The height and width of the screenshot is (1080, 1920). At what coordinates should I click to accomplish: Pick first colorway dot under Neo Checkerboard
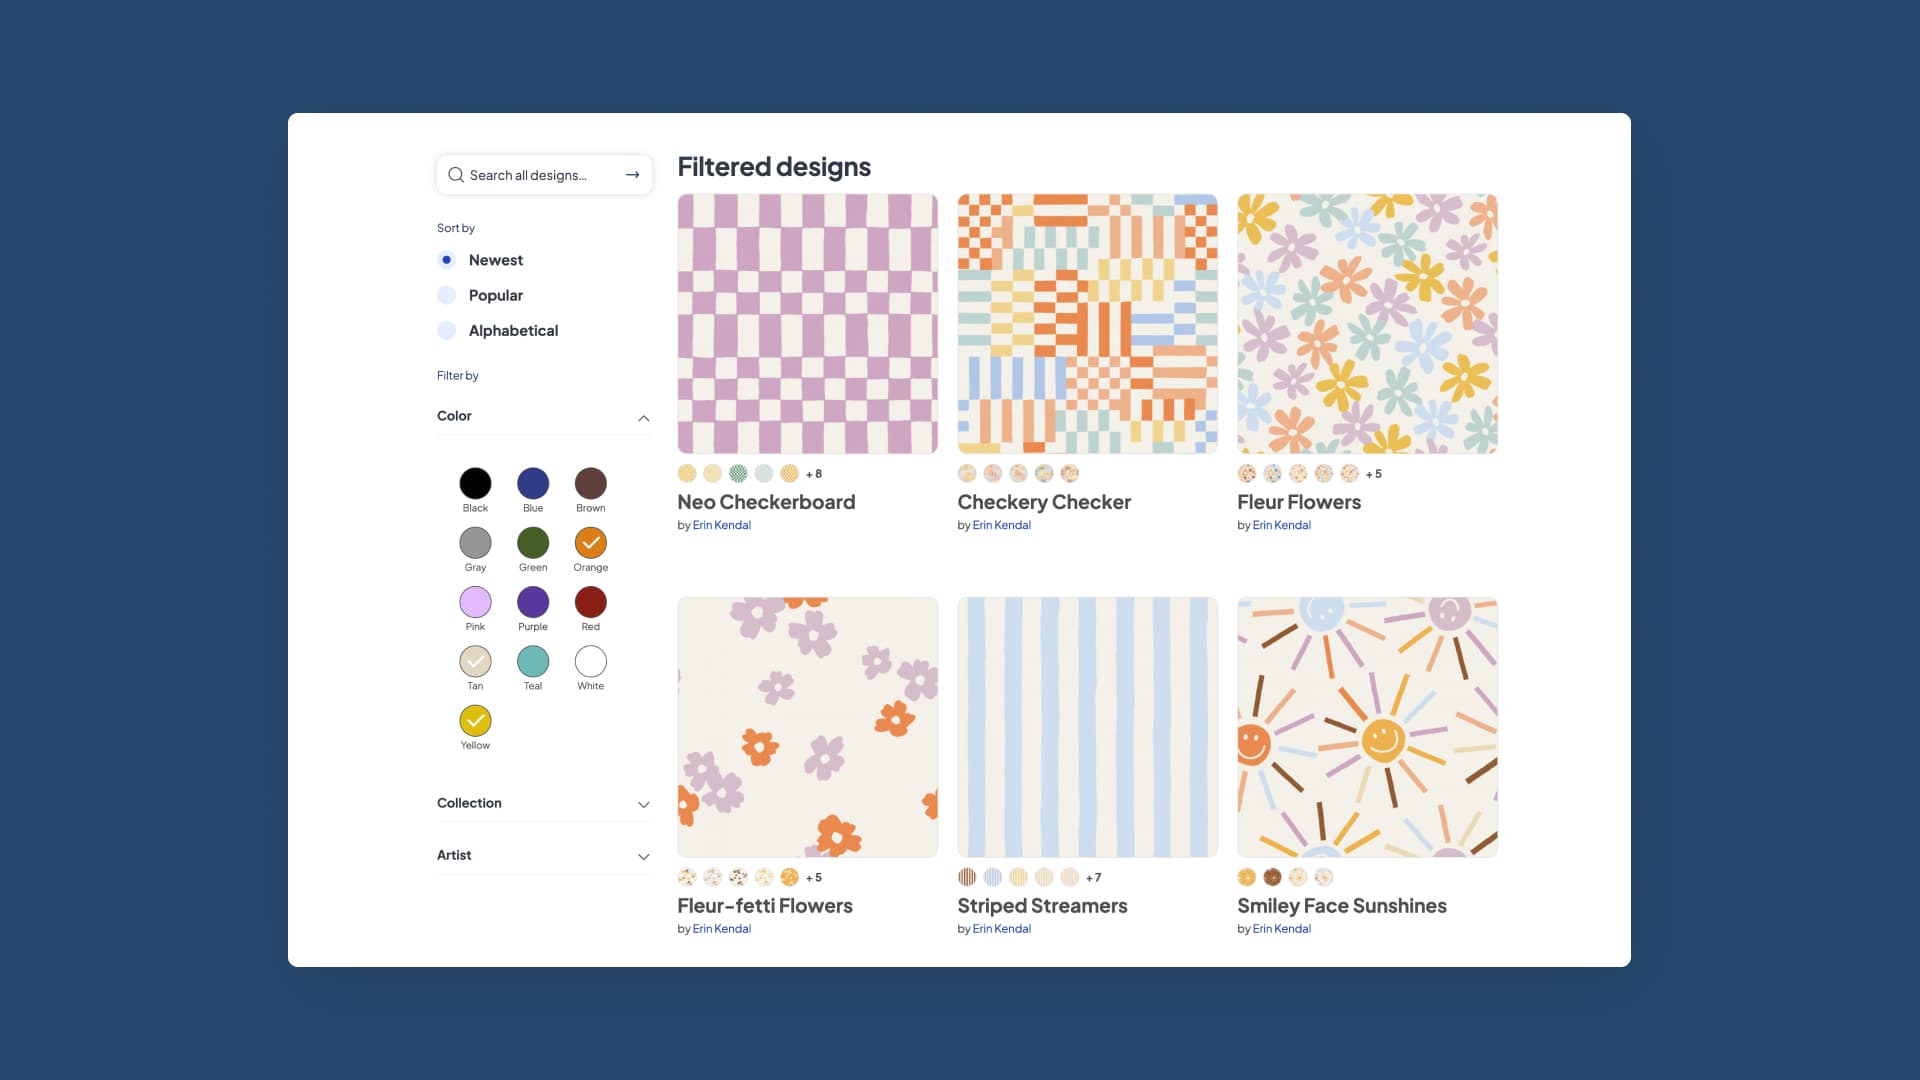pyautogui.click(x=687, y=474)
